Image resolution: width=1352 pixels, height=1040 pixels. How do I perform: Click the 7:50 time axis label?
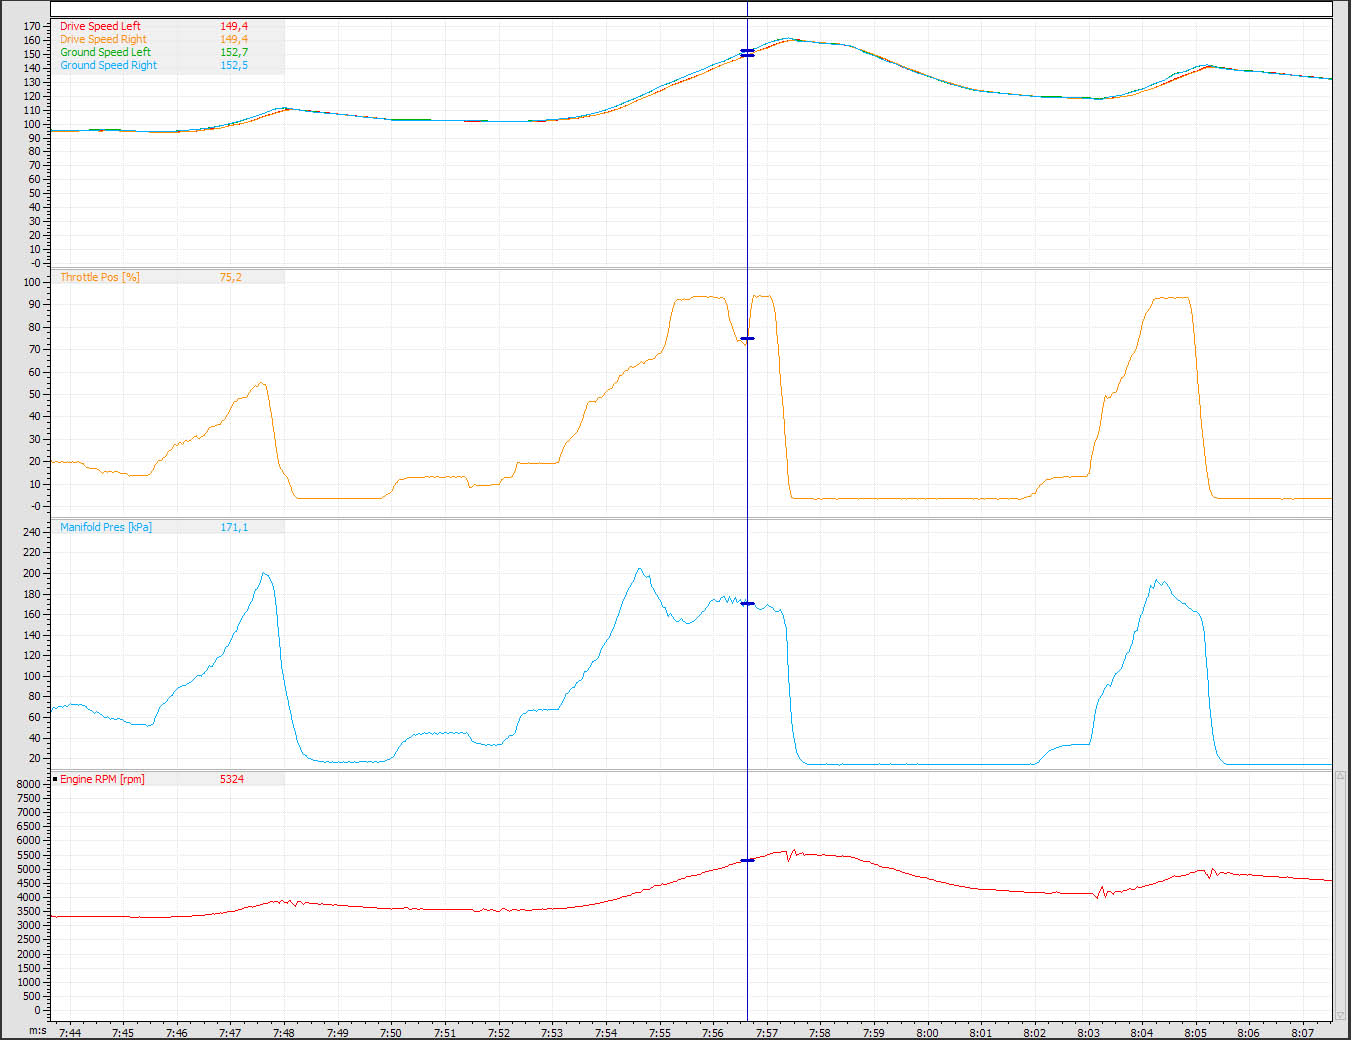pos(391,1033)
